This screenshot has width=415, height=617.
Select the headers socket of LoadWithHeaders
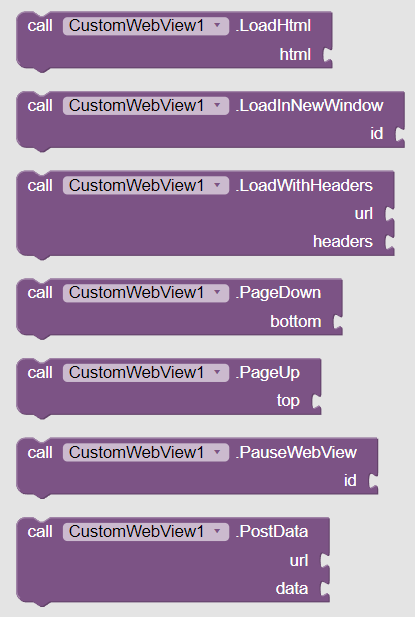pos(389,242)
